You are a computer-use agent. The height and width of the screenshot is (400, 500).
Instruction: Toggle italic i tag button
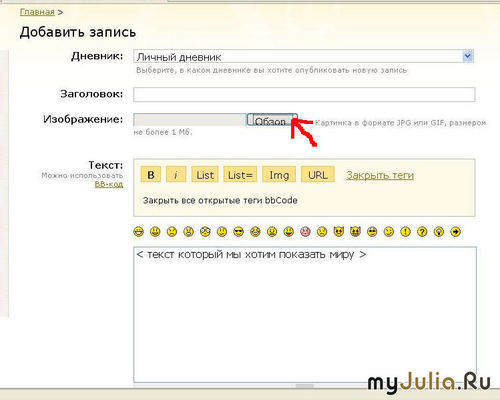(x=176, y=175)
